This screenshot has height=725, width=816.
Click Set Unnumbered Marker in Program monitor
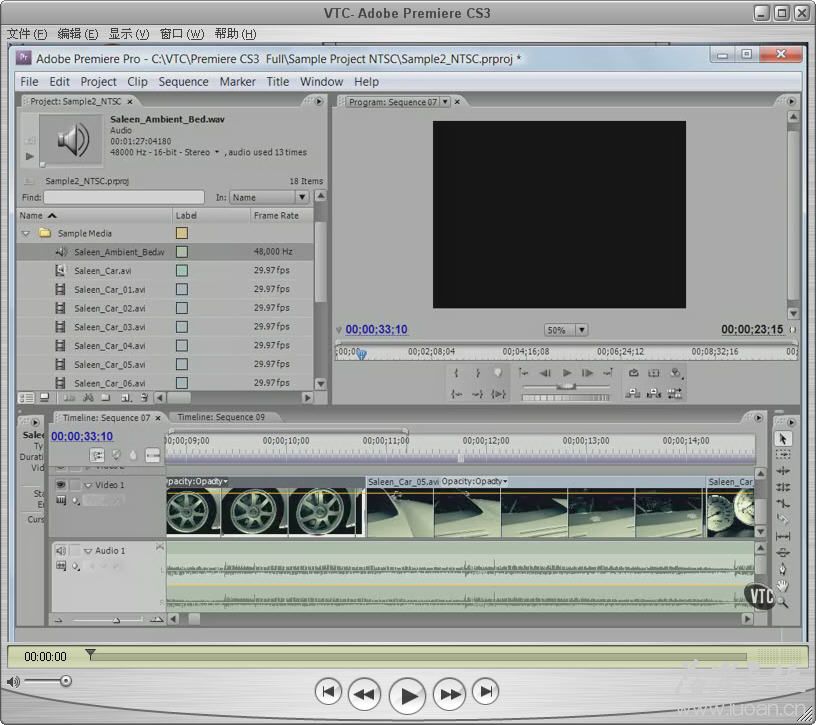[498, 373]
